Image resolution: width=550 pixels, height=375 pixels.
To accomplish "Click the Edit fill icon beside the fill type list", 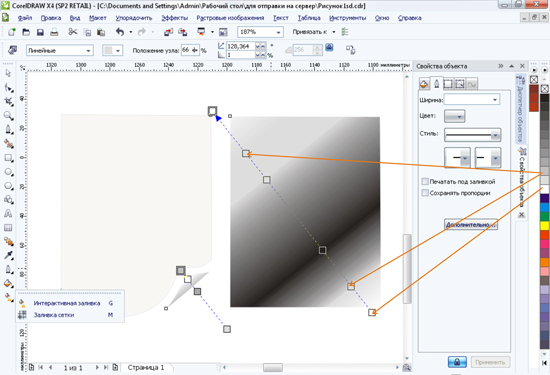I will (12, 50).
